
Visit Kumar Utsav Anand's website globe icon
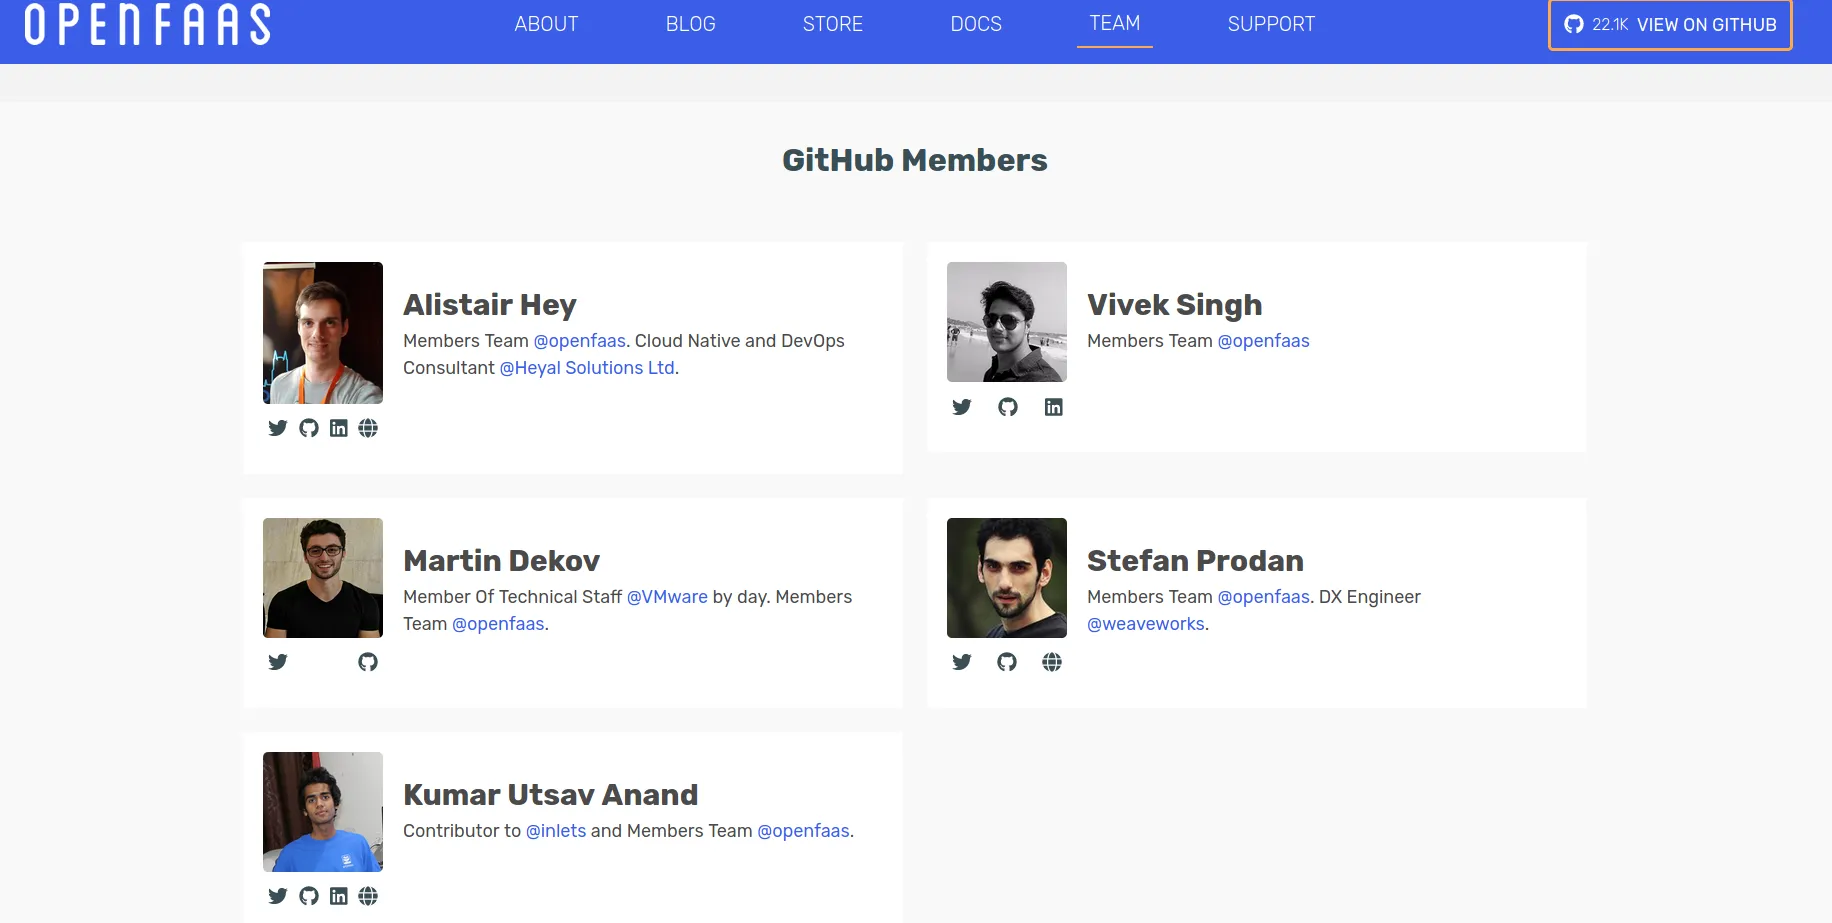click(x=368, y=896)
